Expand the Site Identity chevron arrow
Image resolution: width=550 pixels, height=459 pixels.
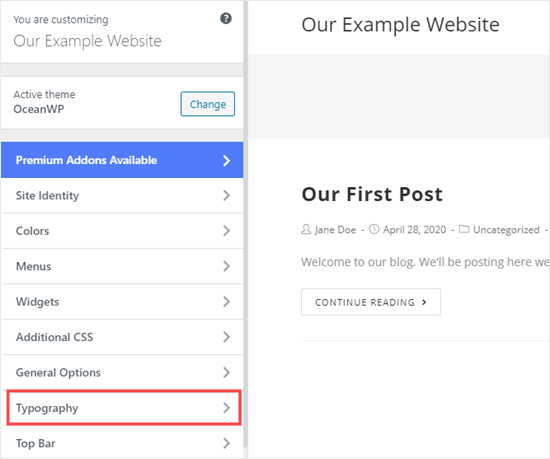227,195
